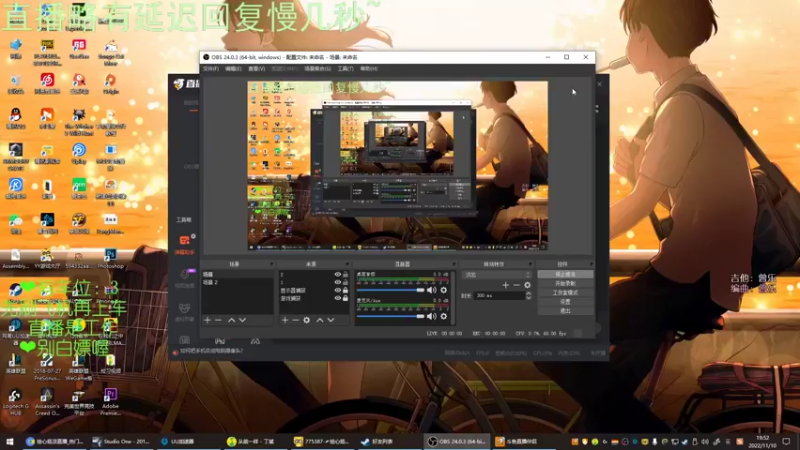The image size is (800, 450).
Task: Click the 工作室模式 studio mode button
Action: [565, 293]
